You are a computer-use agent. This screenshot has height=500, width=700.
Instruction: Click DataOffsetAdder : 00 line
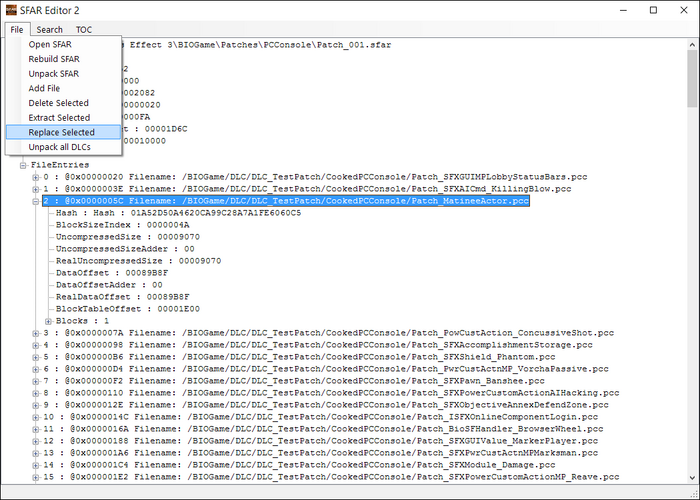click(109, 285)
